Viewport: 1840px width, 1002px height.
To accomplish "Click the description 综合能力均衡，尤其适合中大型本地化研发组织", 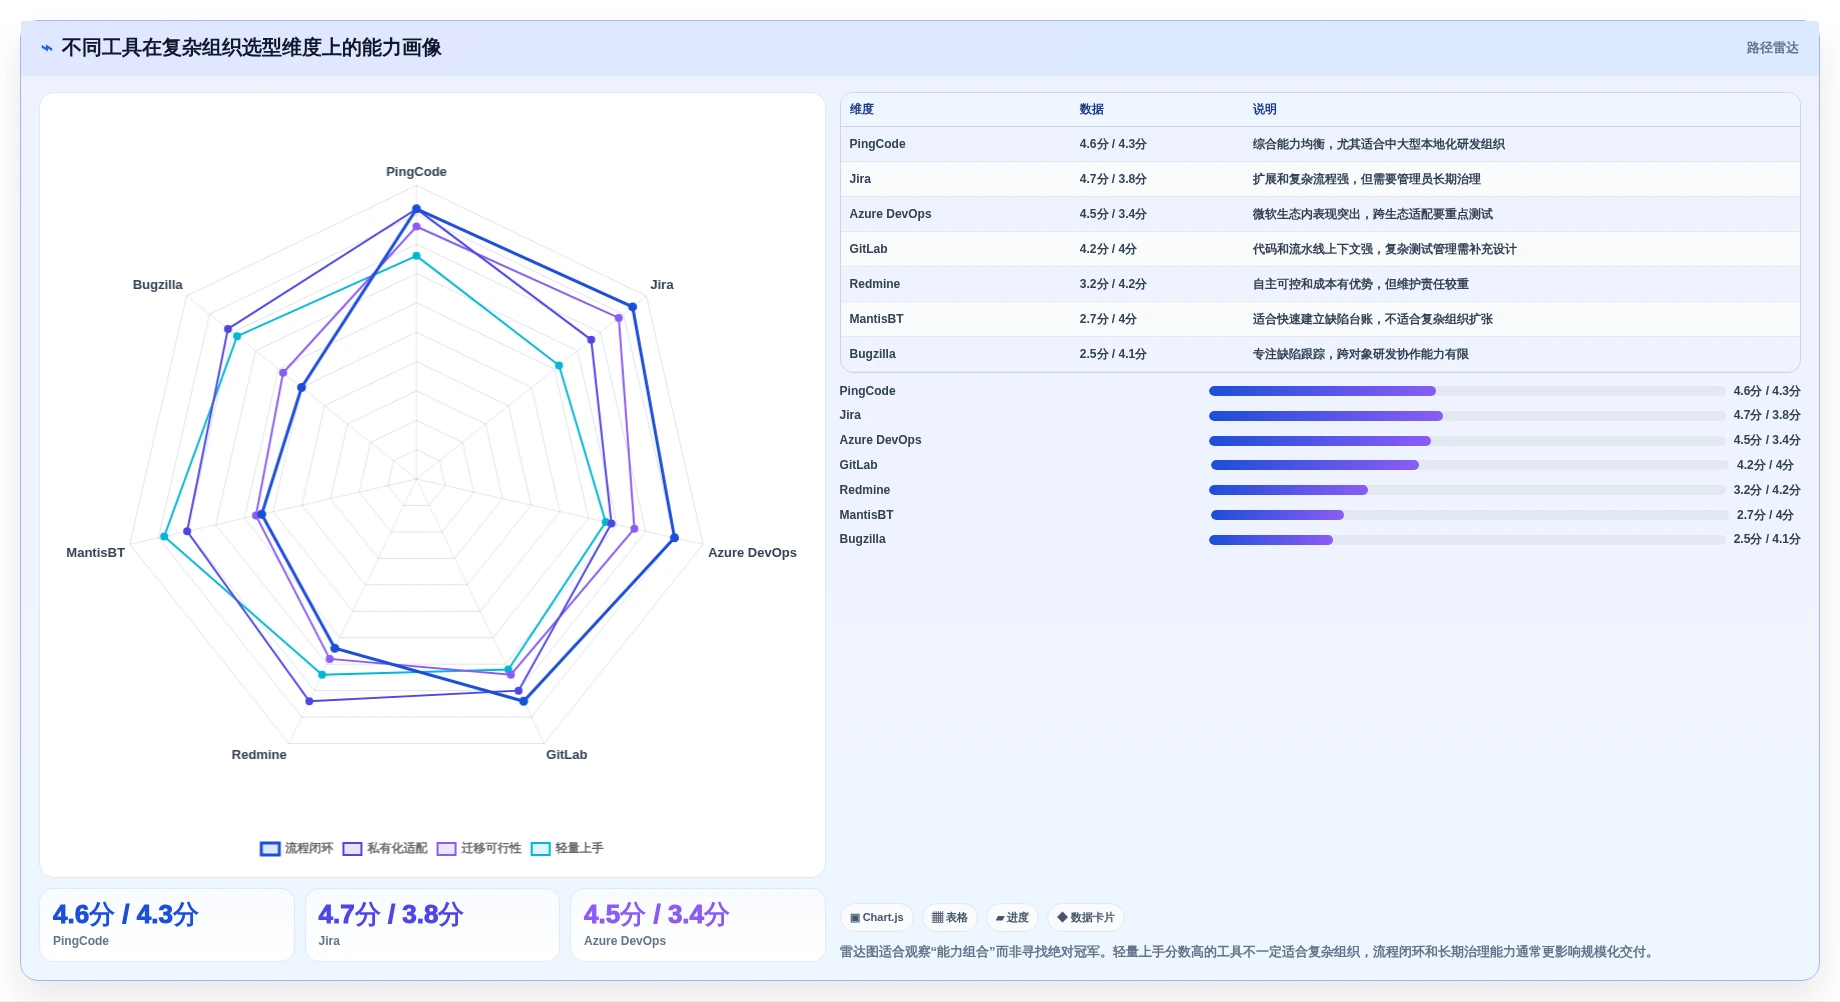I will click(1379, 144).
